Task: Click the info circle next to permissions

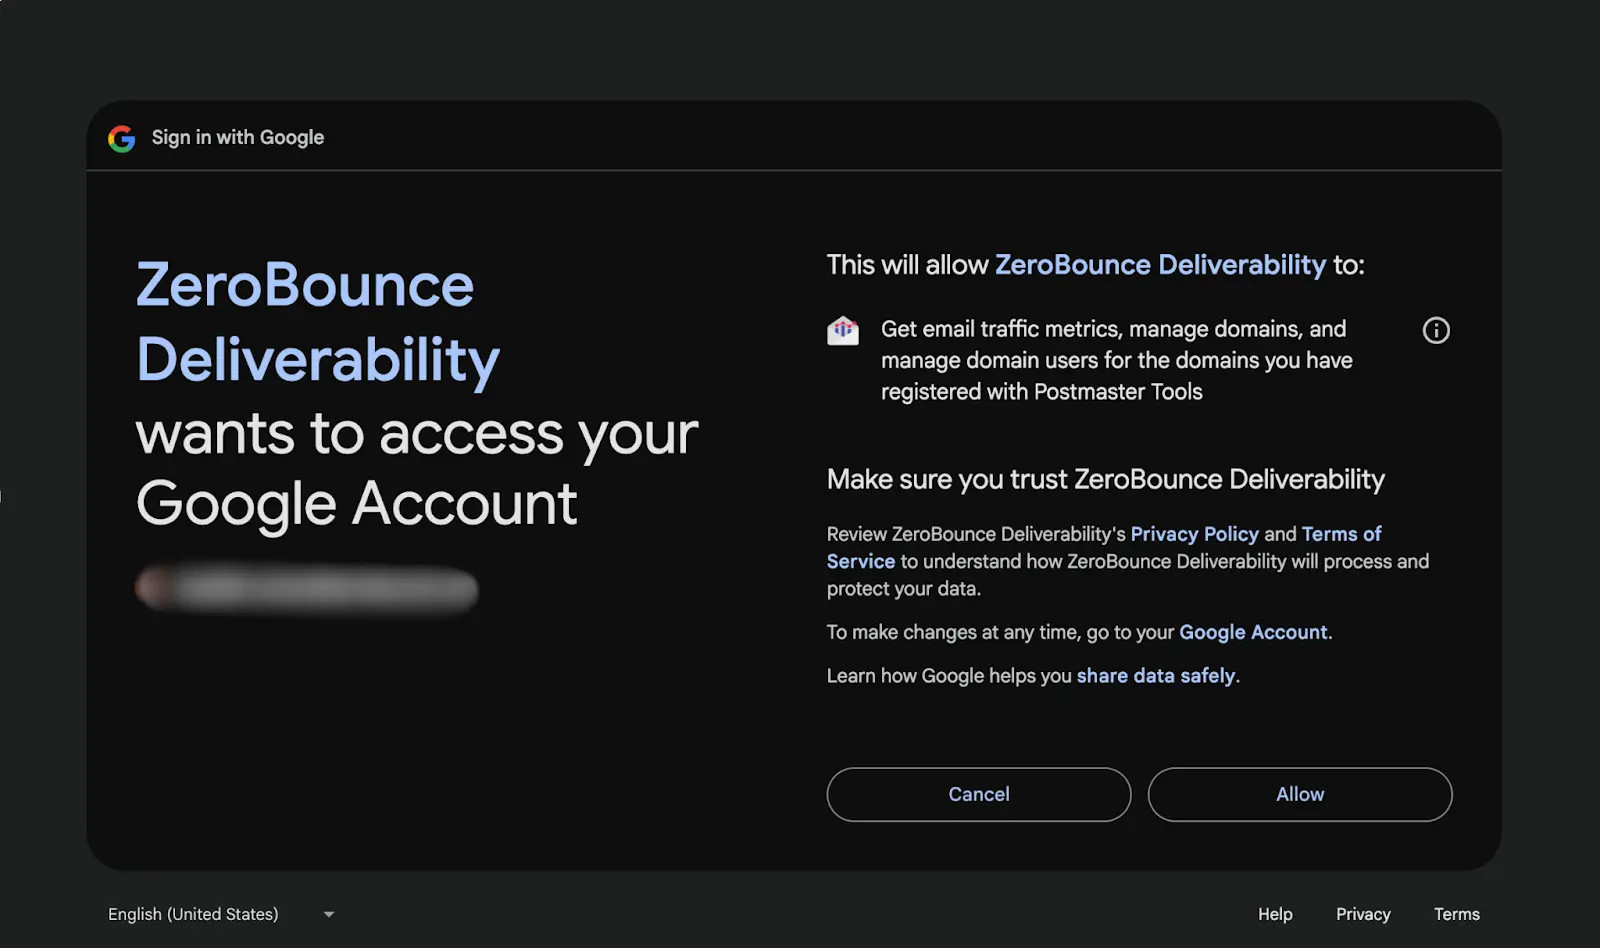Action: (1435, 330)
